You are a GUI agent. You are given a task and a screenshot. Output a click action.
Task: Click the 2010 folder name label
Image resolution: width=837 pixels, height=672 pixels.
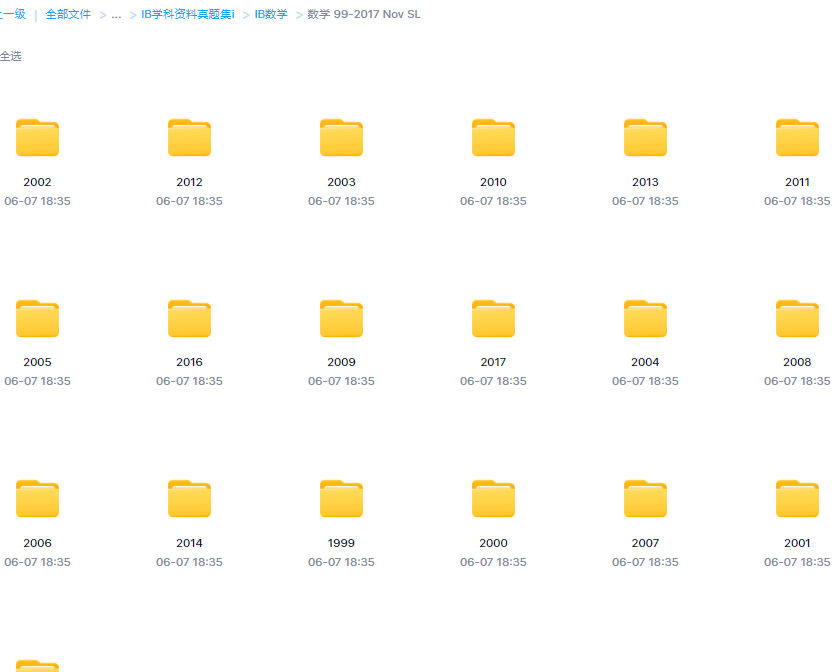point(493,182)
